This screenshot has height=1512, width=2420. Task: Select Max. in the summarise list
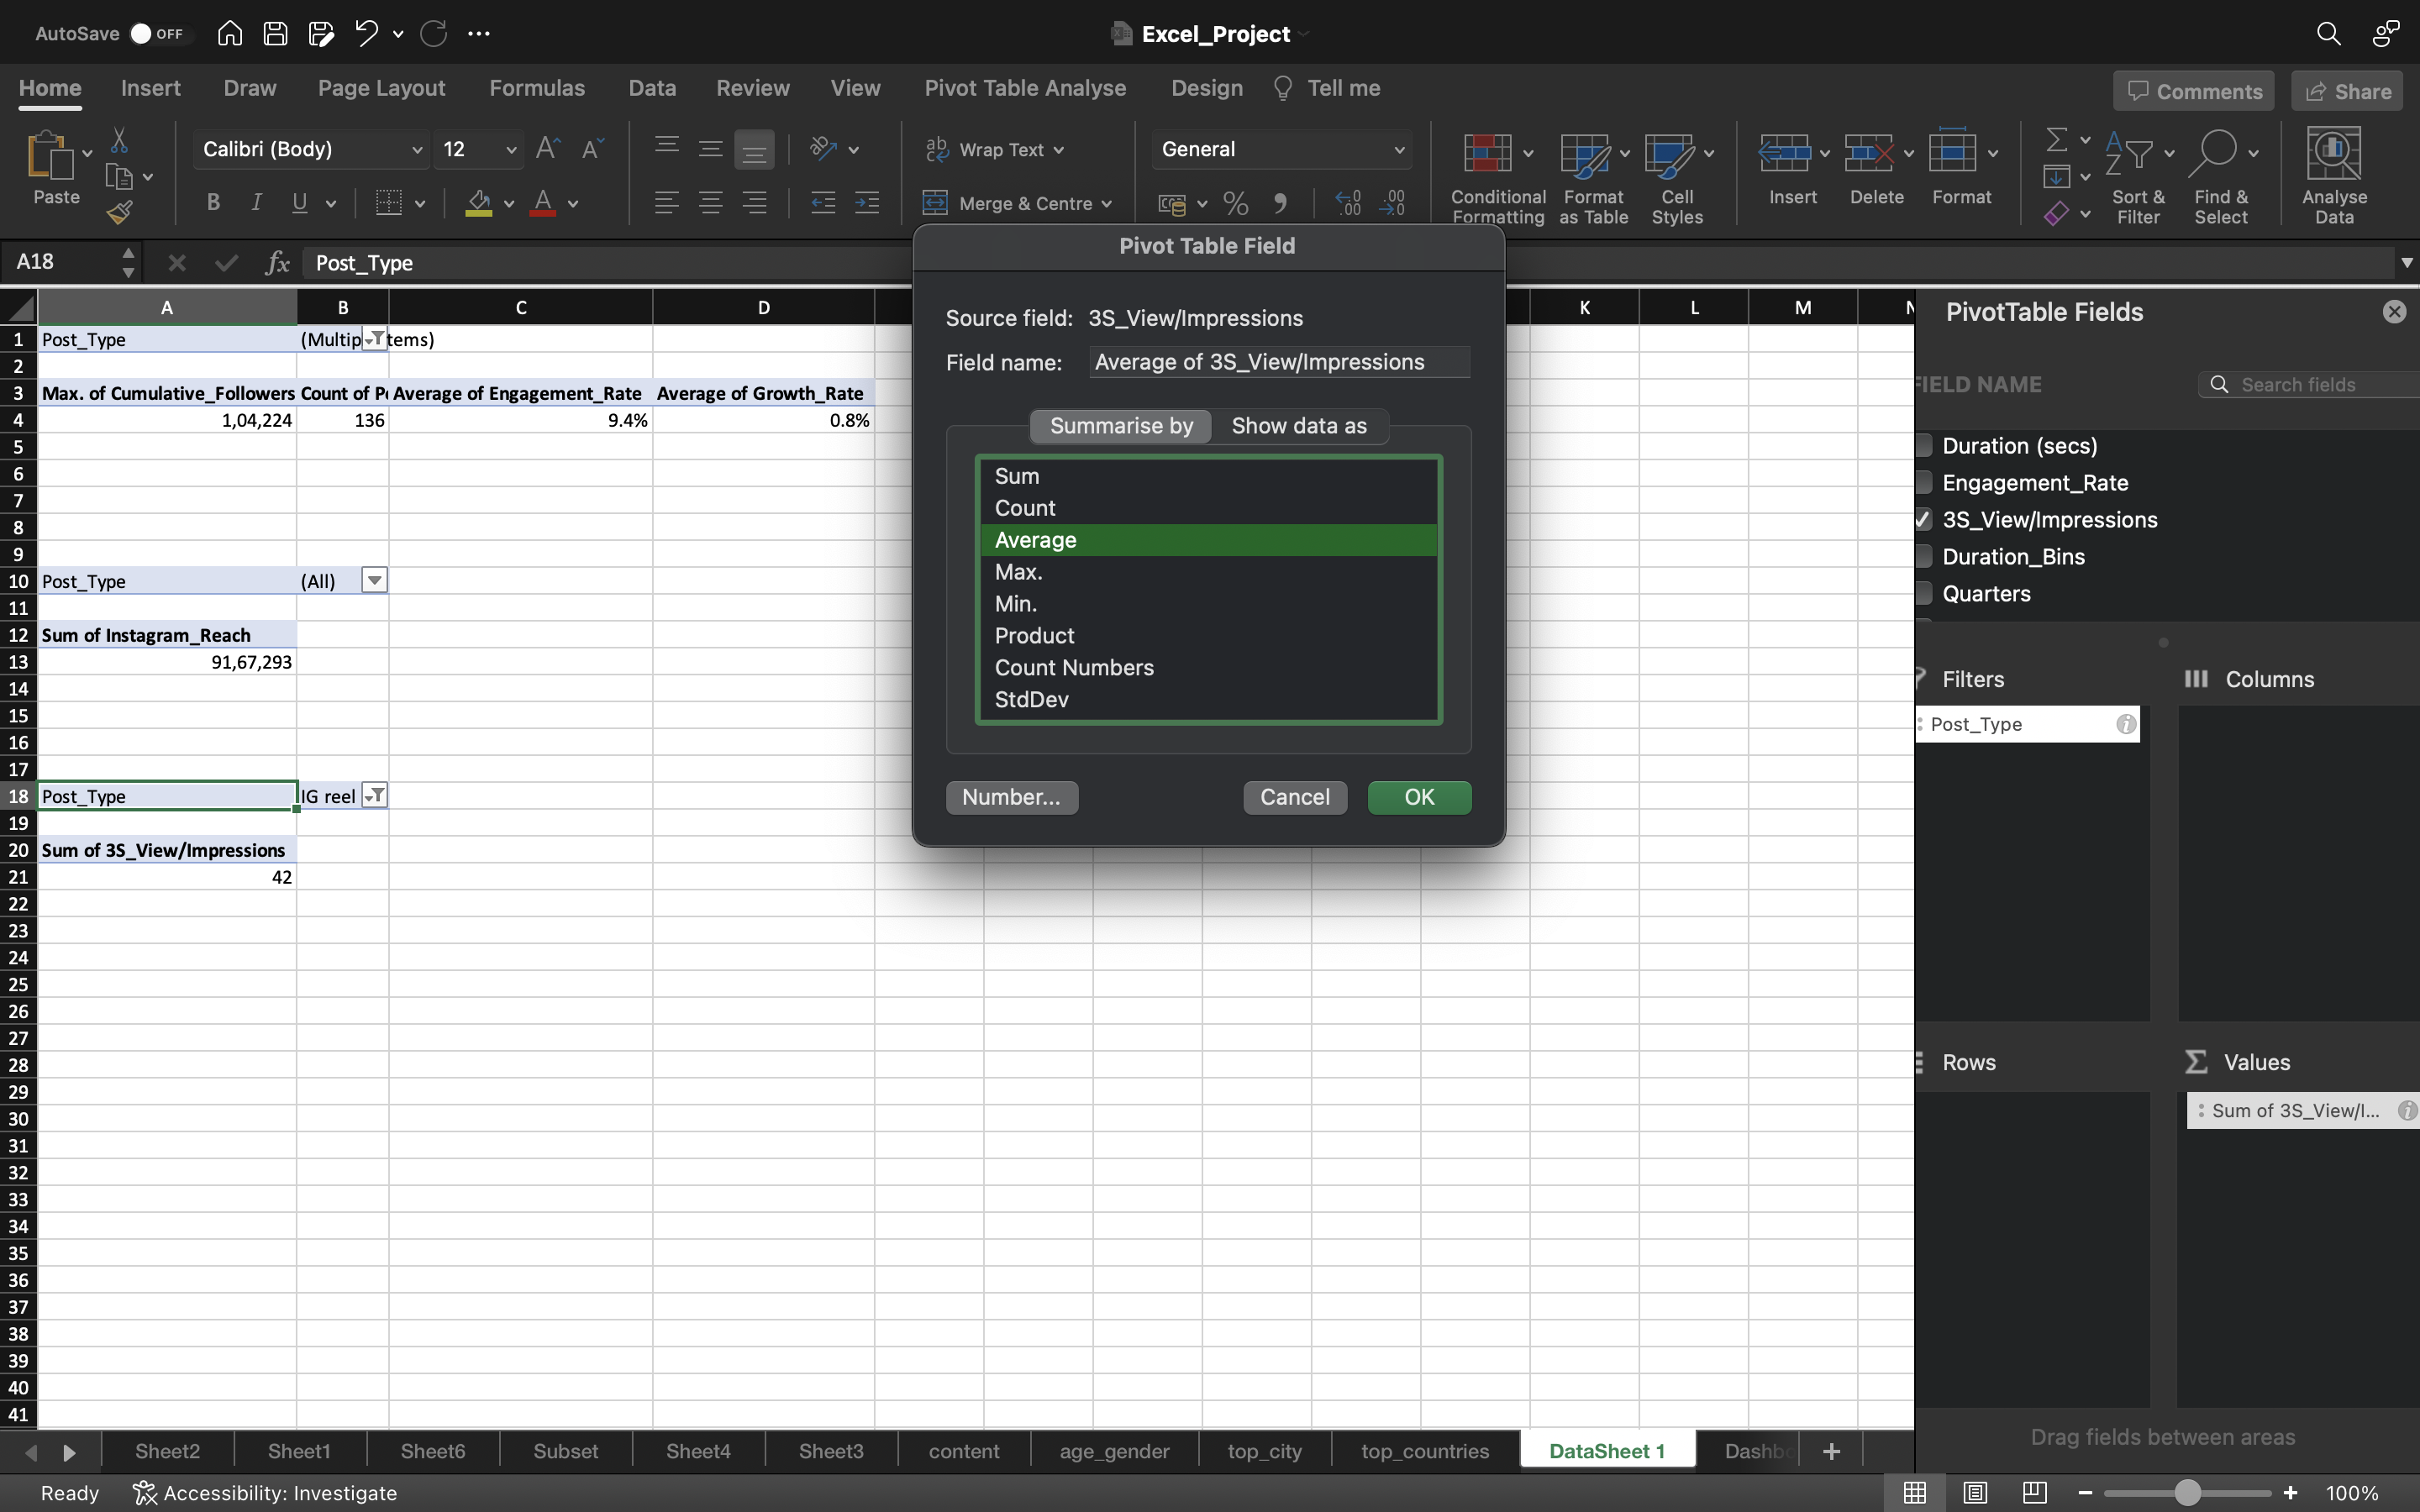coord(1208,572)
